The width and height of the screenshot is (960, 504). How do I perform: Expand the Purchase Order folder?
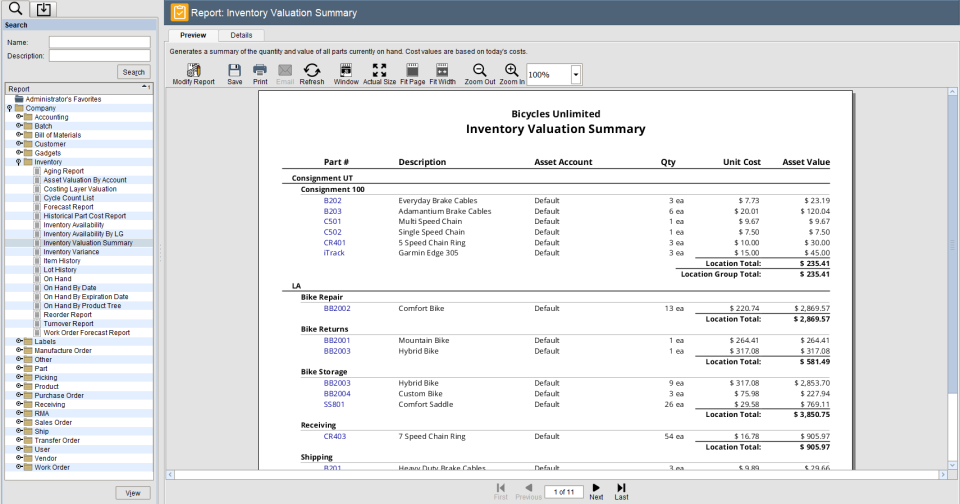click(18, 395)
